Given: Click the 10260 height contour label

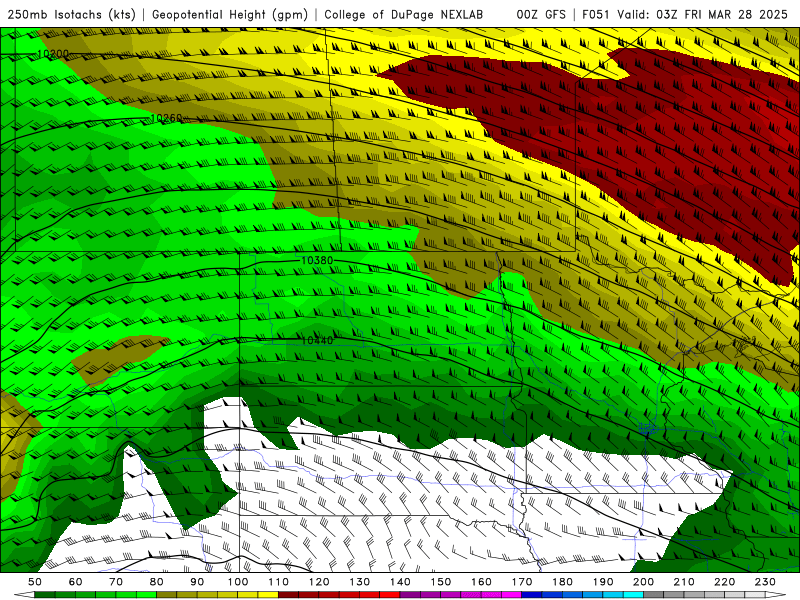Looking at the screenshot, I should point(167,118).
